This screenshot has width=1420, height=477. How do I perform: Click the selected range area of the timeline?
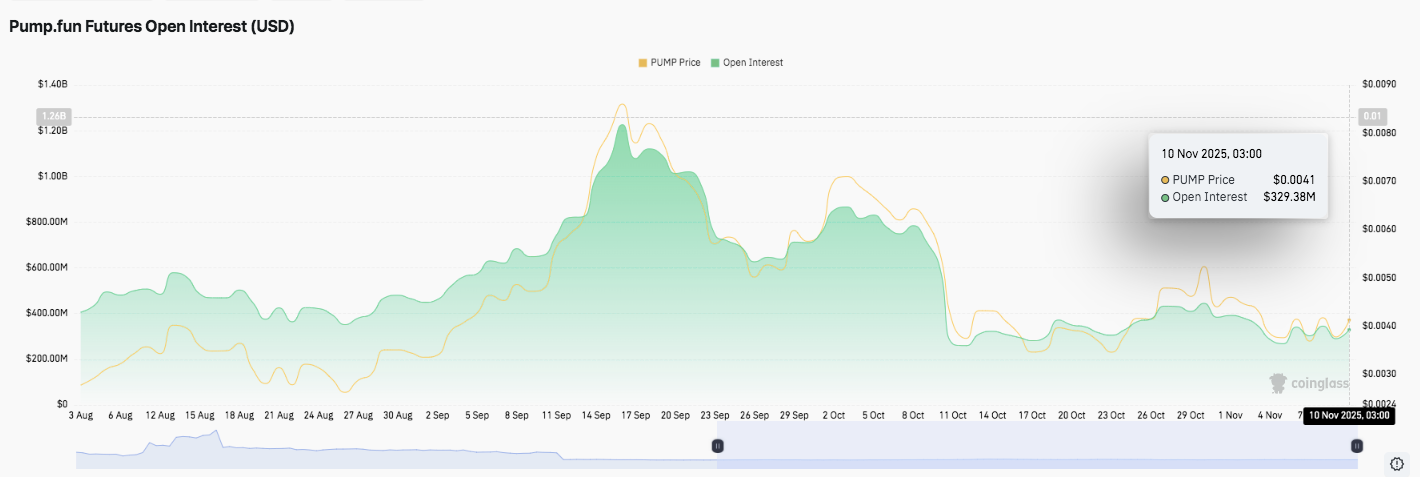[1037, 446]
